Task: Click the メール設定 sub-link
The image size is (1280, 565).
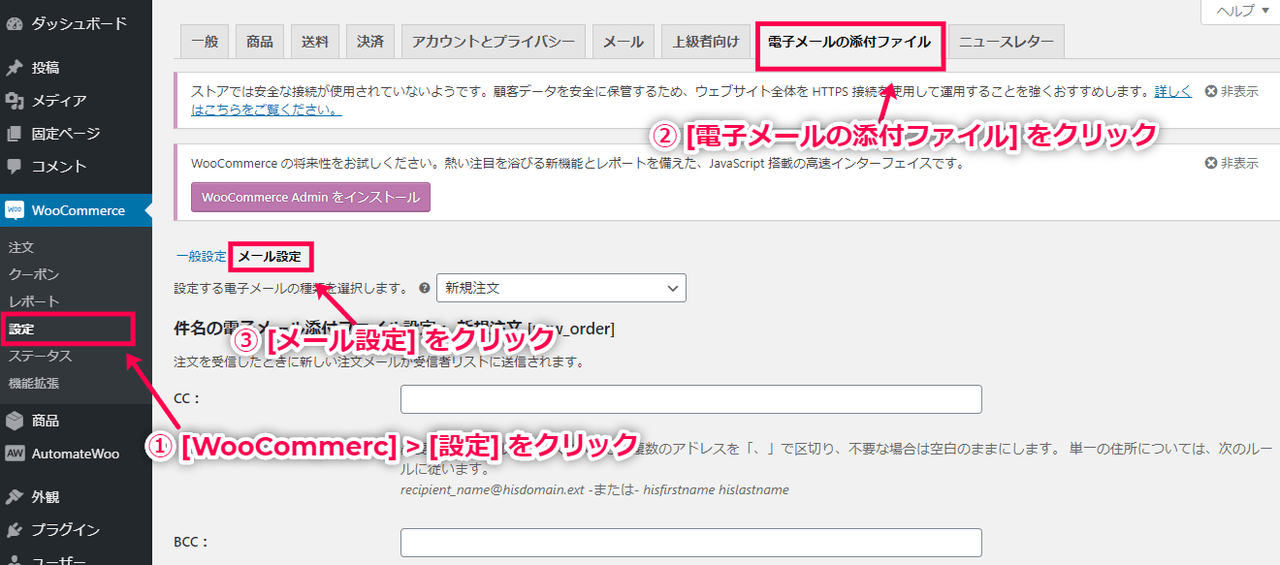Action: pos(269,257)
